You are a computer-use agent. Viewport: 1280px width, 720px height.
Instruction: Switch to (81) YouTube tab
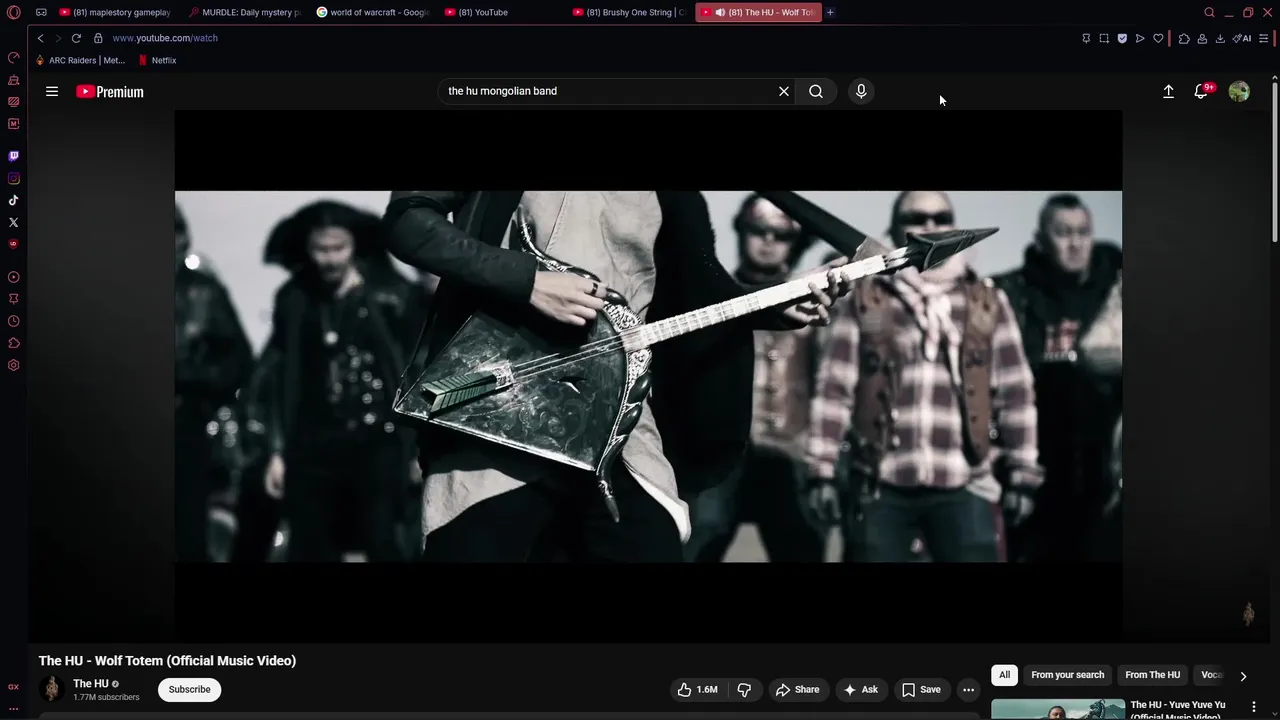502,13
